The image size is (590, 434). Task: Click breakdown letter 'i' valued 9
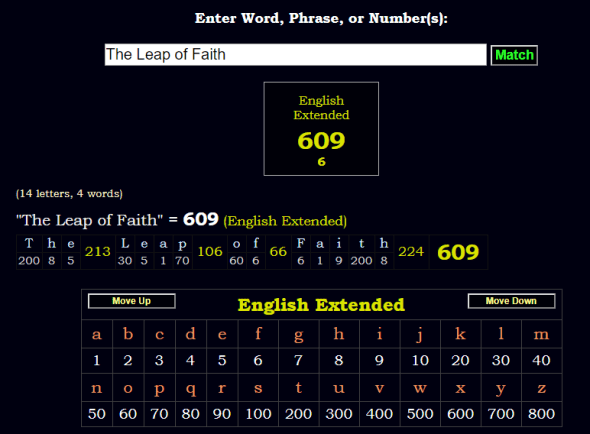[x=339, y=243]
